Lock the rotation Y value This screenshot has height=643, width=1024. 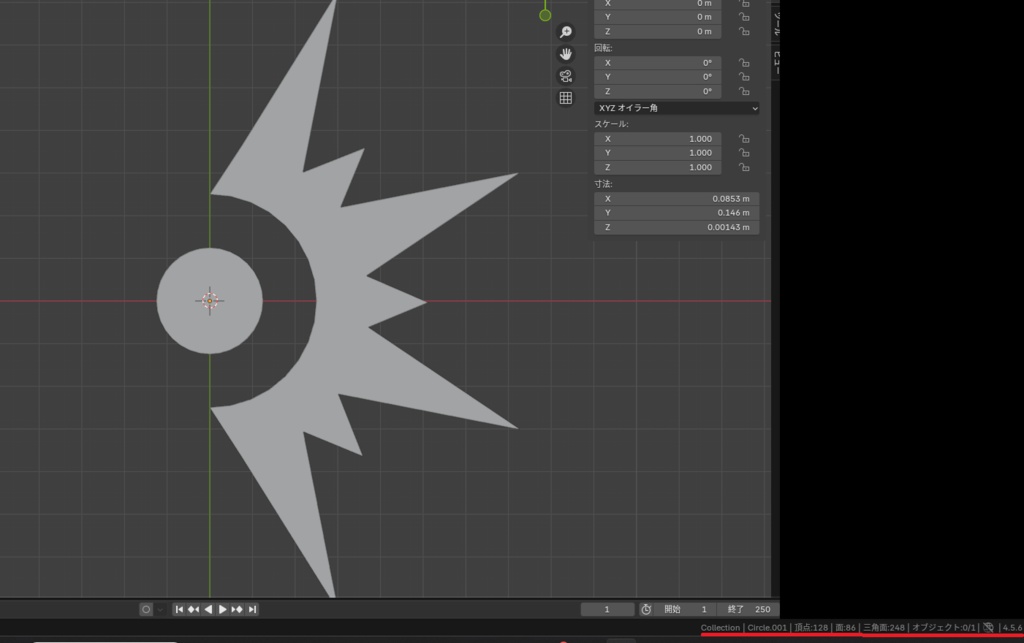(x=744, y=77)
